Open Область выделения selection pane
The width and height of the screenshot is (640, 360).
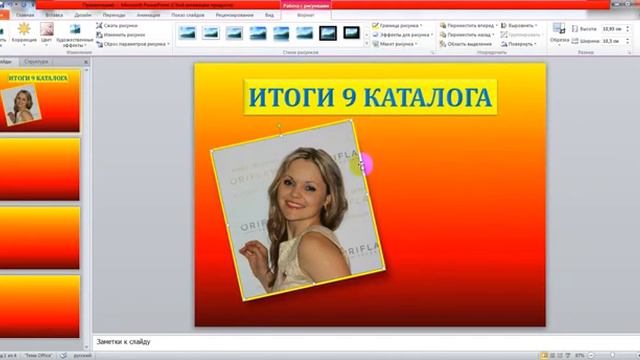click(466, 44)
